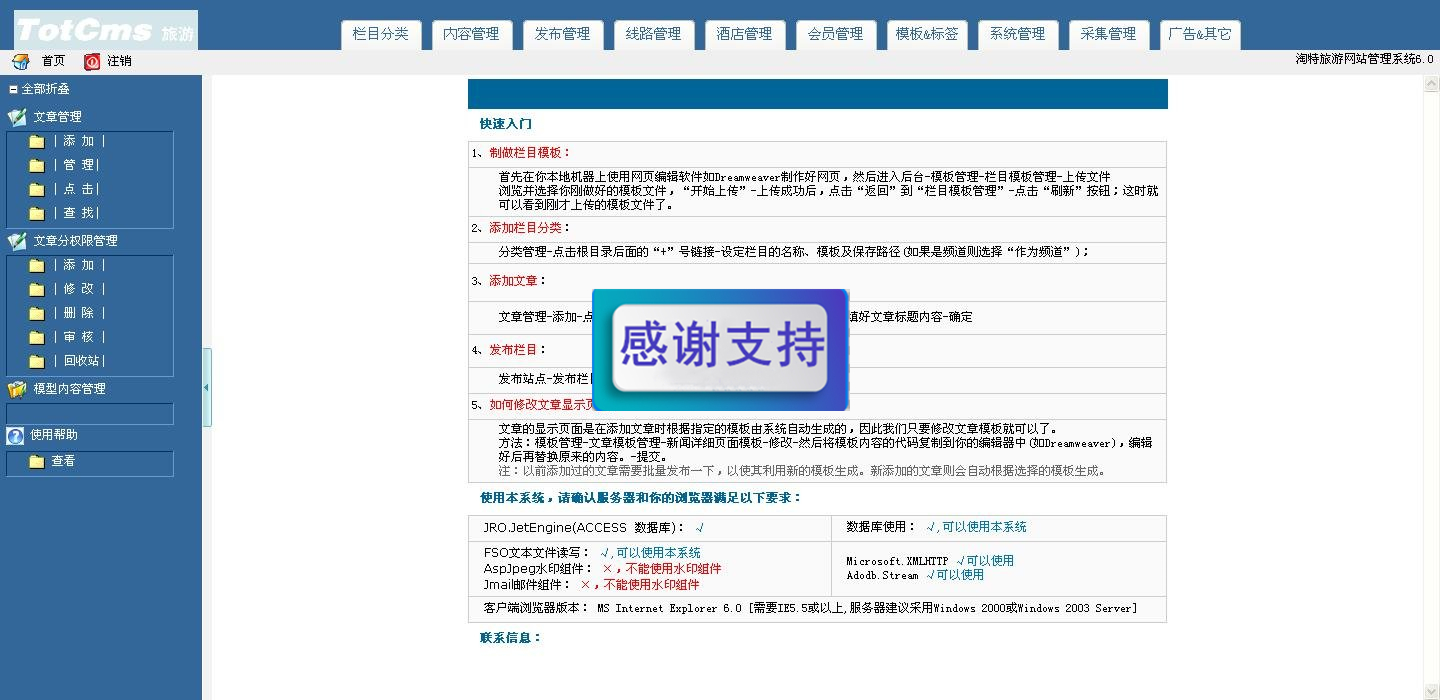Click the 注销 logout link
Screen dimensions: 1440x700
(x=120, y=61)
